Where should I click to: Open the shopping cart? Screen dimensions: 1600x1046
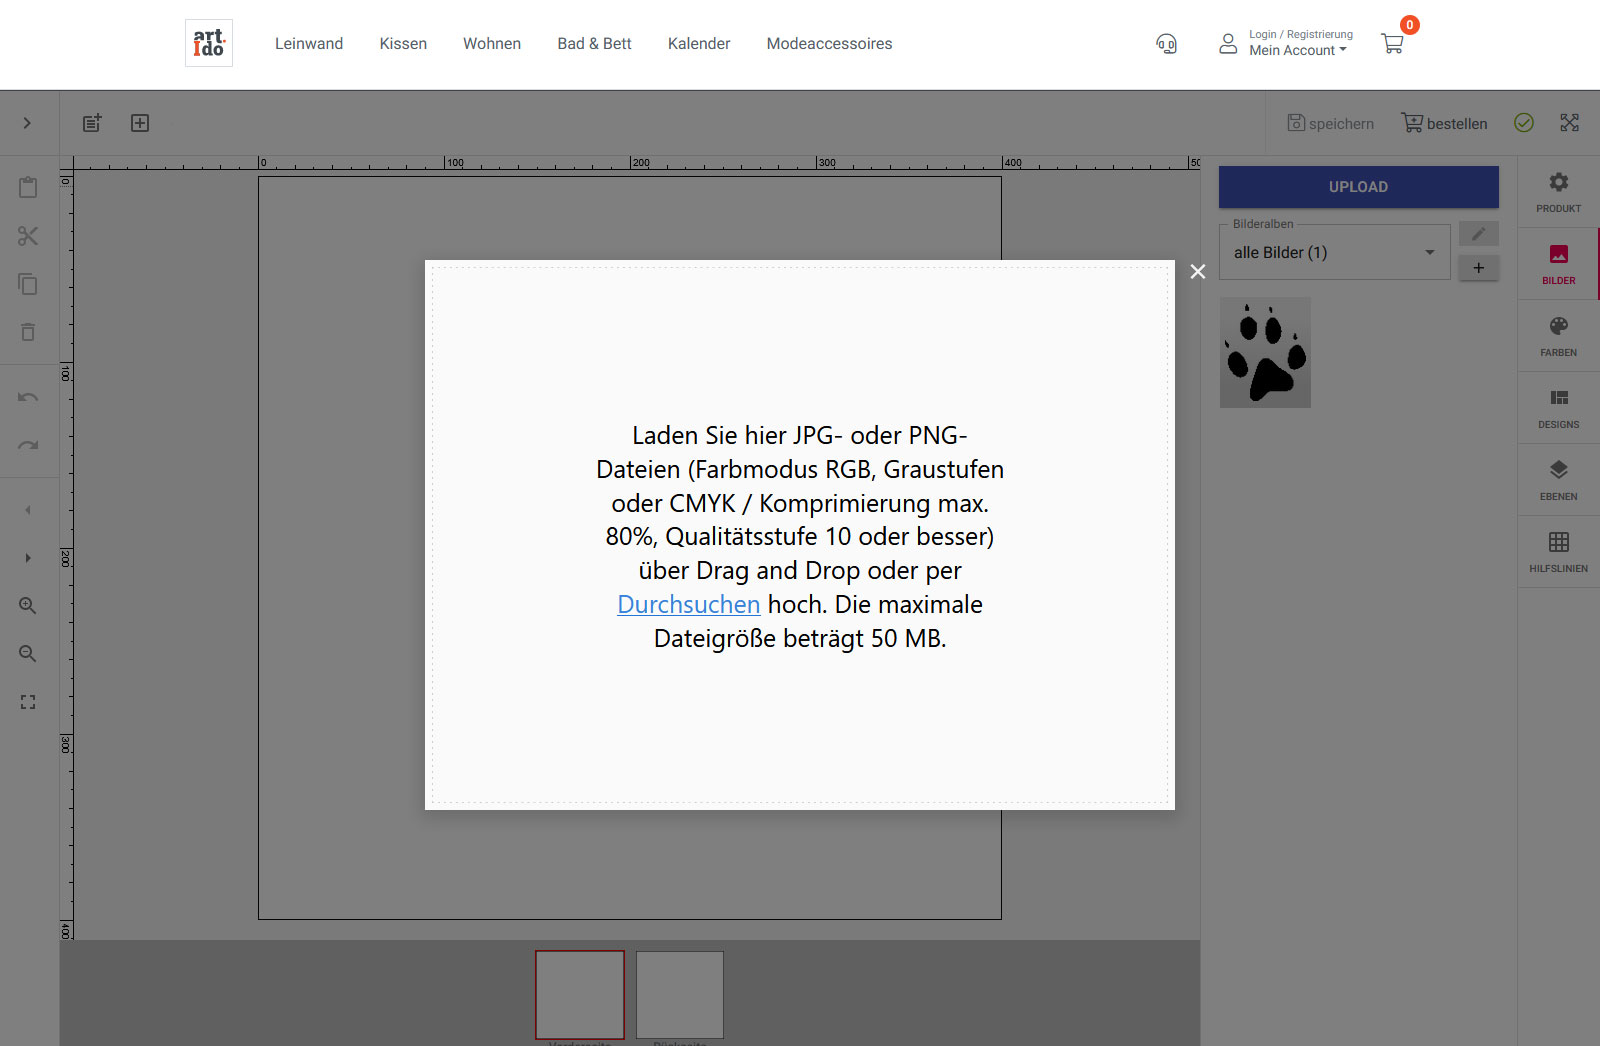click(x=1392, y=44)
